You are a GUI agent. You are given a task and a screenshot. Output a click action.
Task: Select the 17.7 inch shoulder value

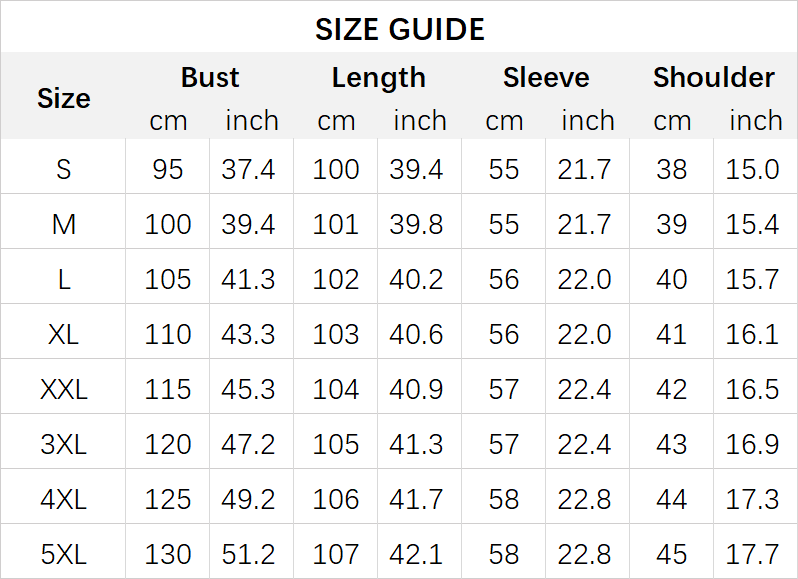(752, 554)
